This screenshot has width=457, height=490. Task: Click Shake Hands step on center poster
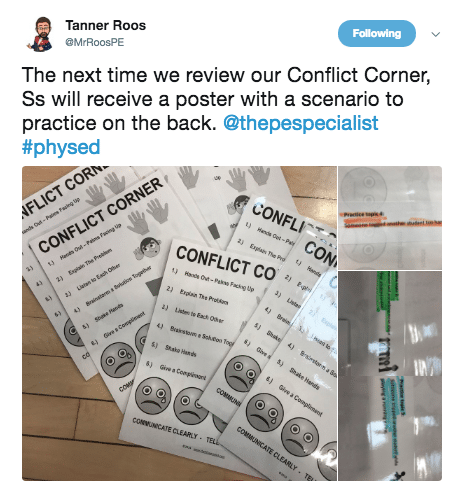click(181, 350)
